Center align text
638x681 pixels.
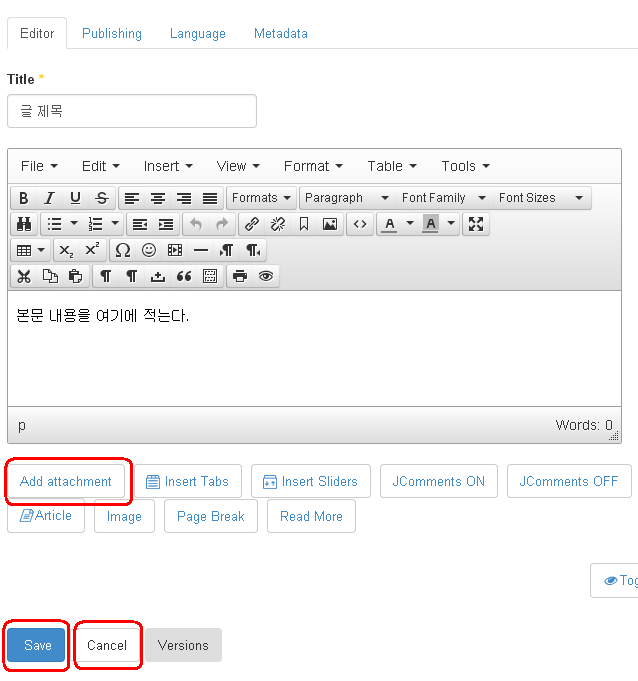point(158,198)
